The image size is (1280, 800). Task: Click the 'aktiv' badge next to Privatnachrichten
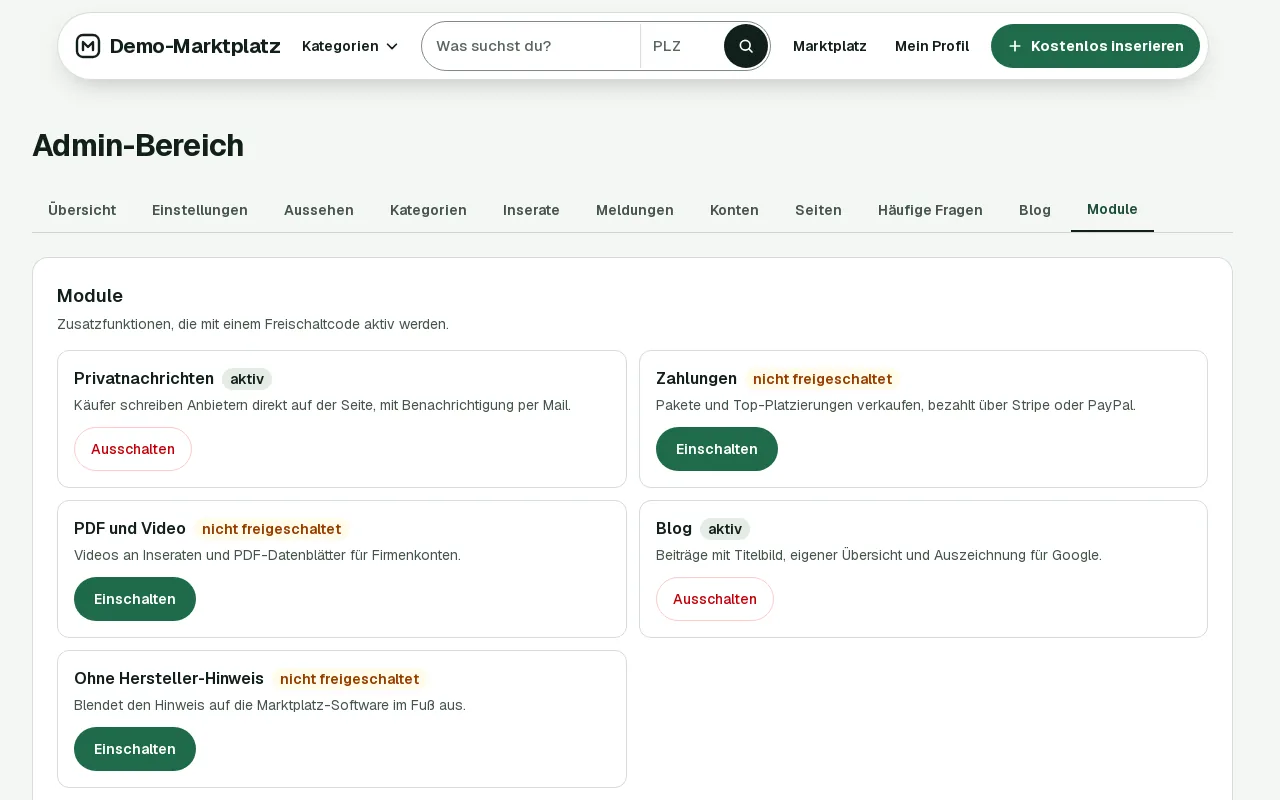point(247,379)
